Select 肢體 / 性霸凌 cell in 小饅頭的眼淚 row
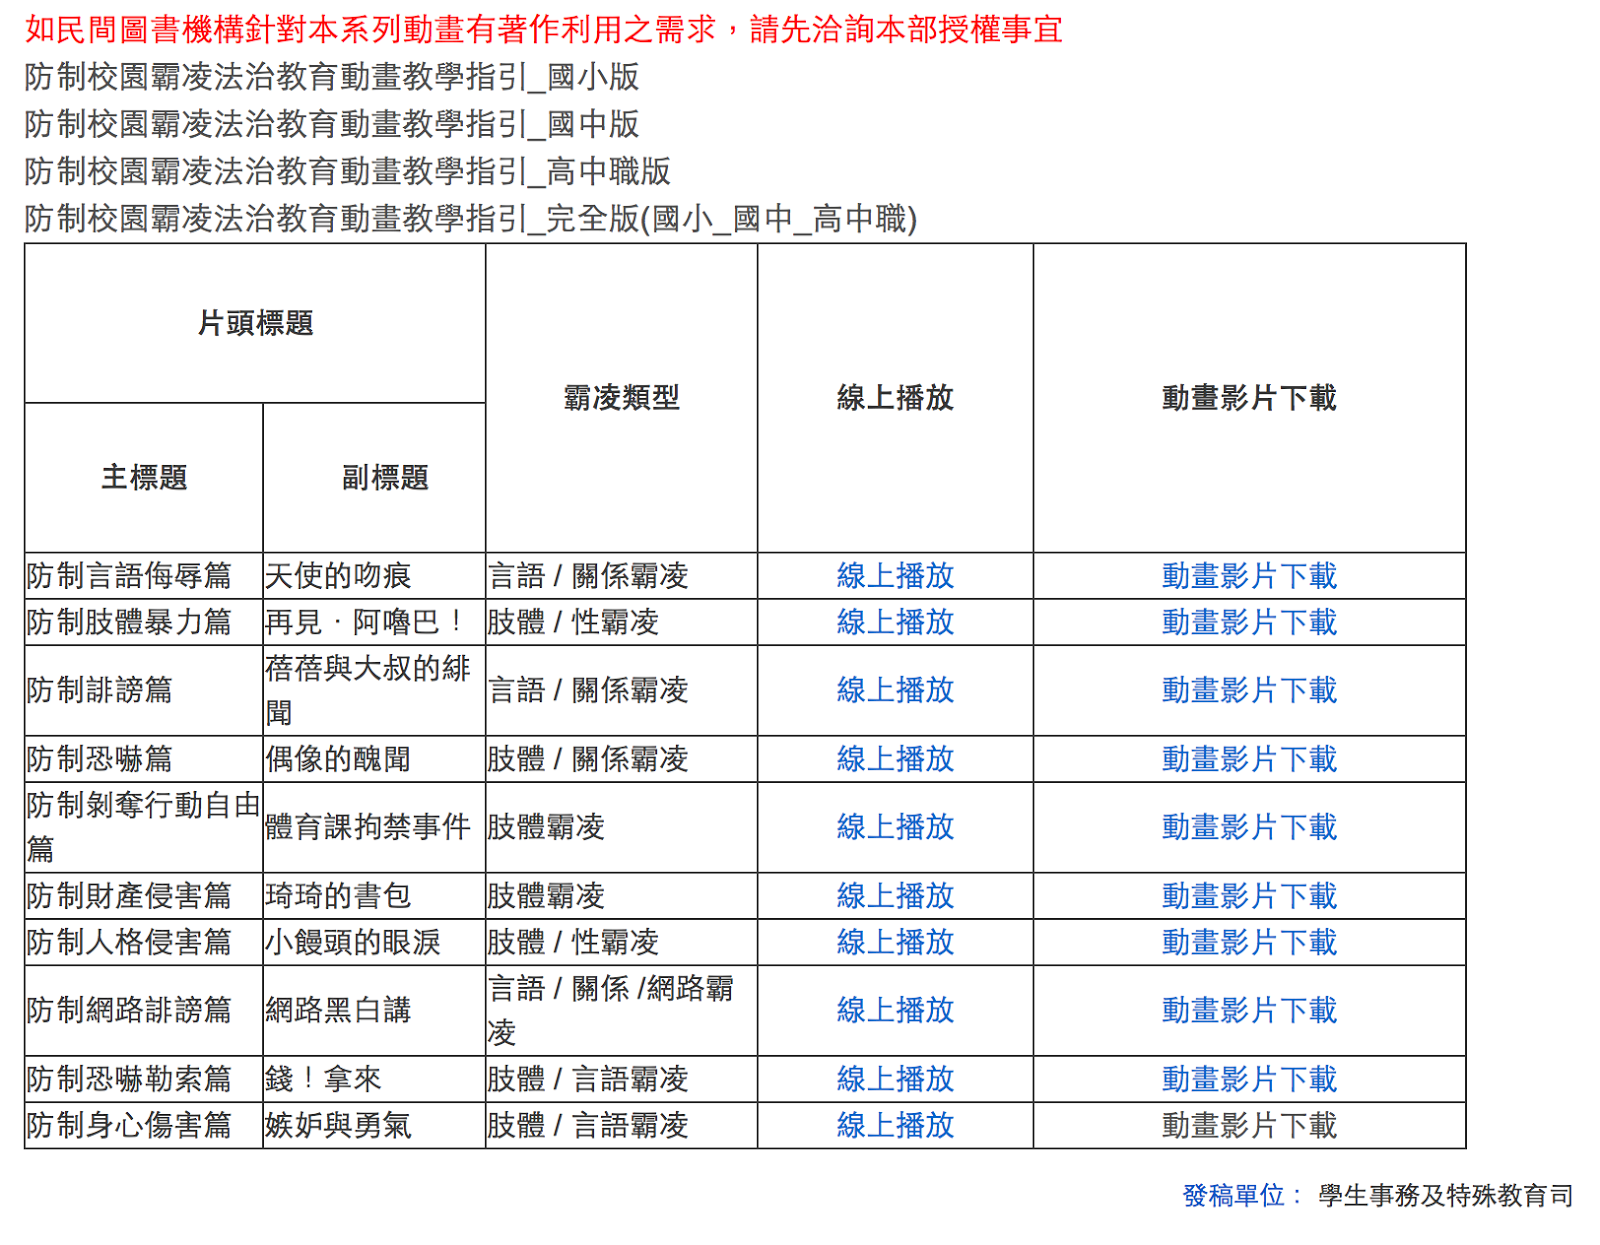The image size is (1600, 1245). [x=621, y=942]
